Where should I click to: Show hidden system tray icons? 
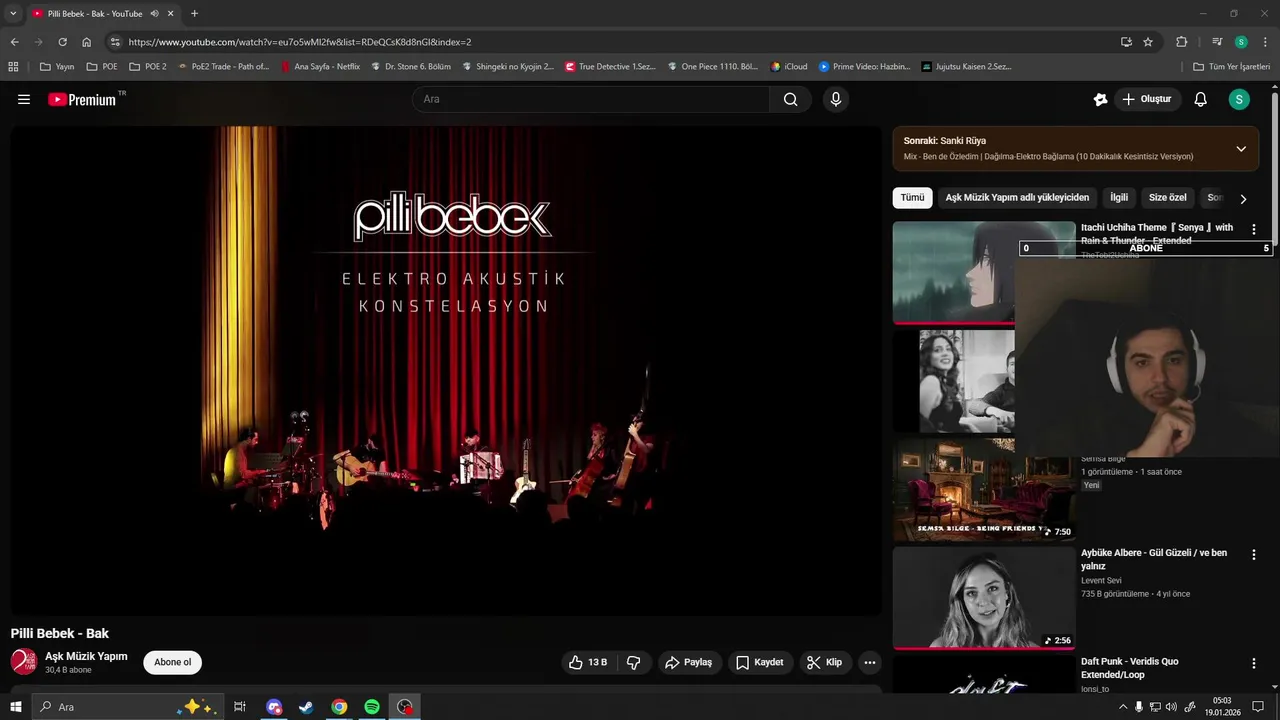pos(1122,707)
